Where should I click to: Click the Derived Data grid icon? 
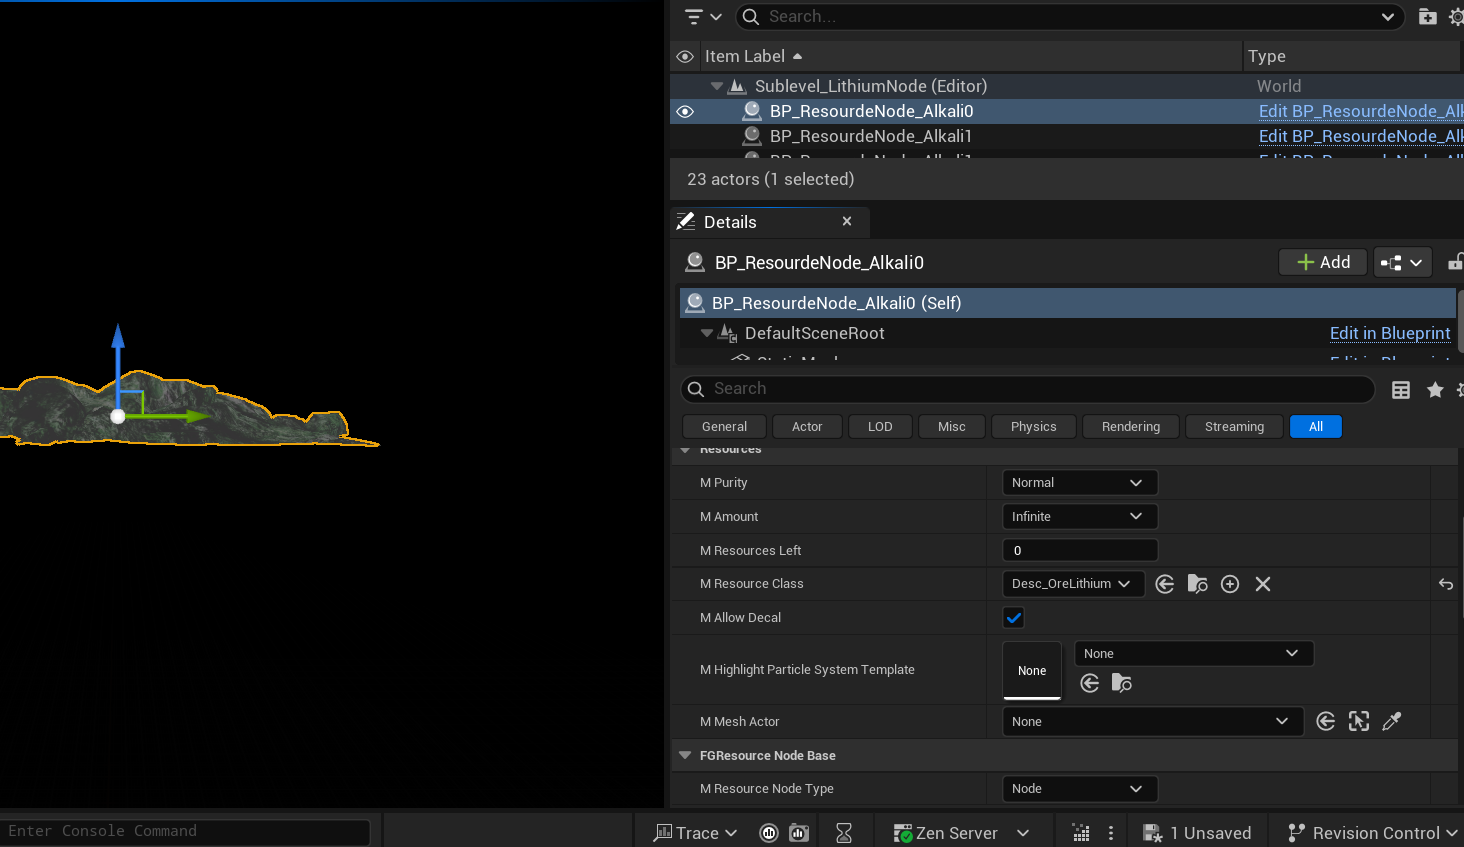[x=1081, y=833]
